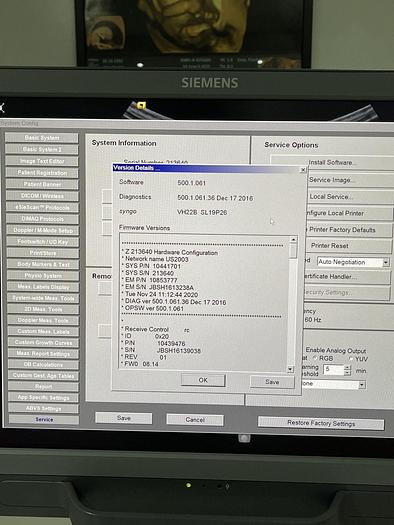Open Report settings page
394x525 pixels.
pos(44,386)
